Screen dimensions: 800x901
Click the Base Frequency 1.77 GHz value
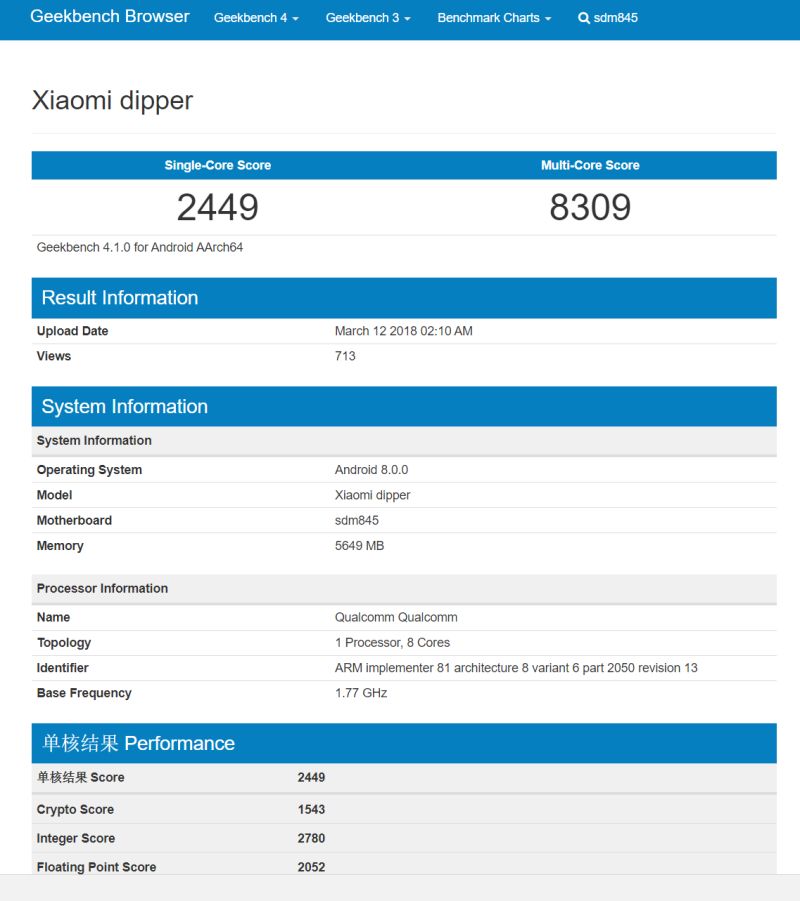pos(361,693)
